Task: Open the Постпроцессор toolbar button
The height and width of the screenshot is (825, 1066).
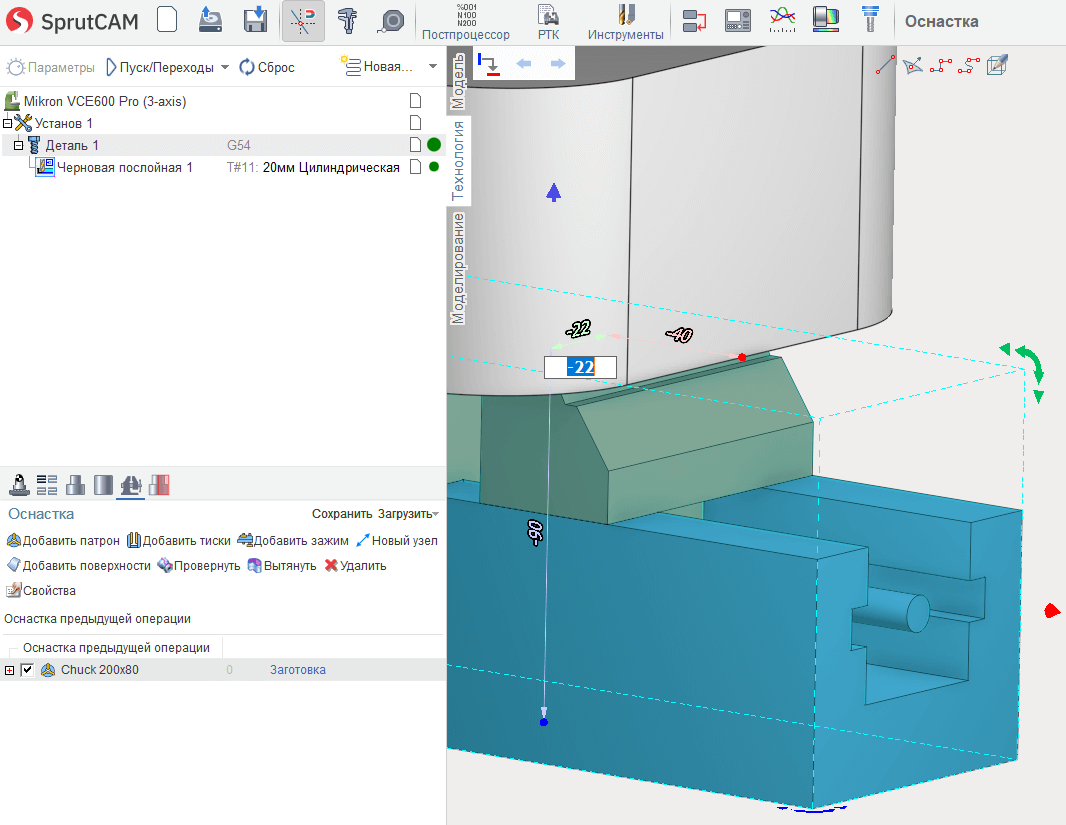Action: click(x=465, y=22)
